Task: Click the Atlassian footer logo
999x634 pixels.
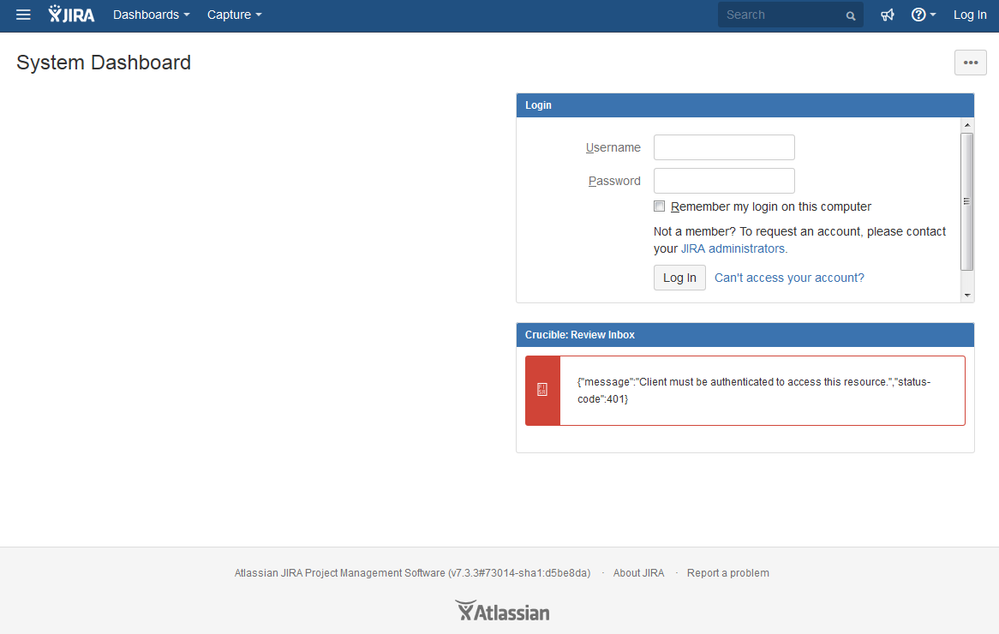Action: point(502,610)
